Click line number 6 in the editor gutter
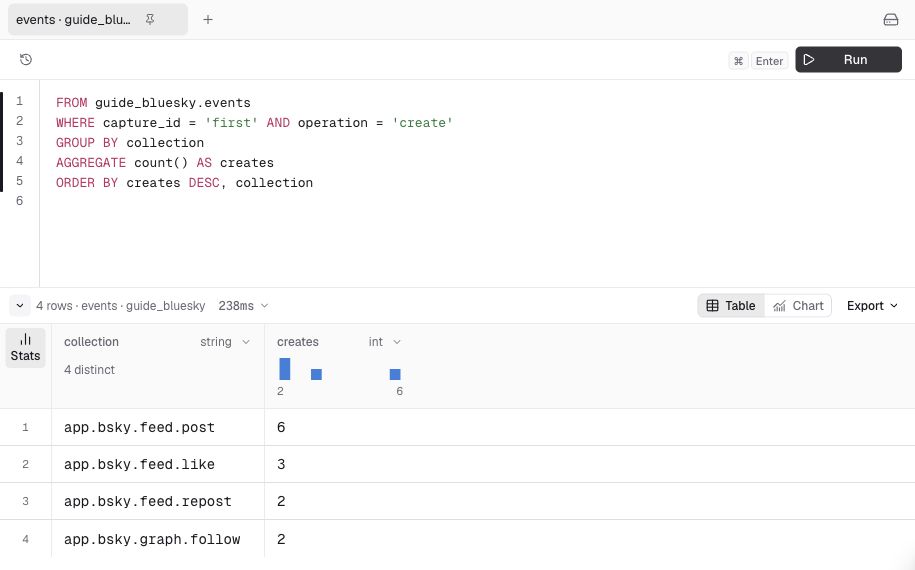Image resolution: width=915 pixels, height=570 pixels. click(x=19, y=201)
